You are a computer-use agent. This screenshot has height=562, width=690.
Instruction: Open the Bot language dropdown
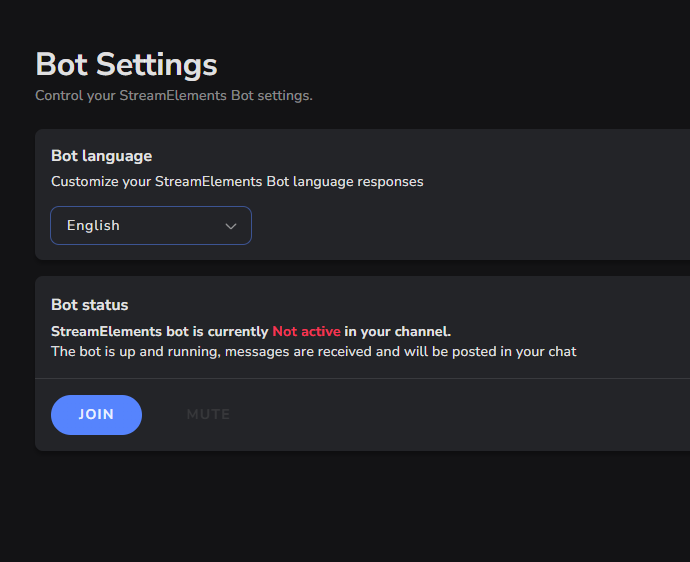coord(151,225)
